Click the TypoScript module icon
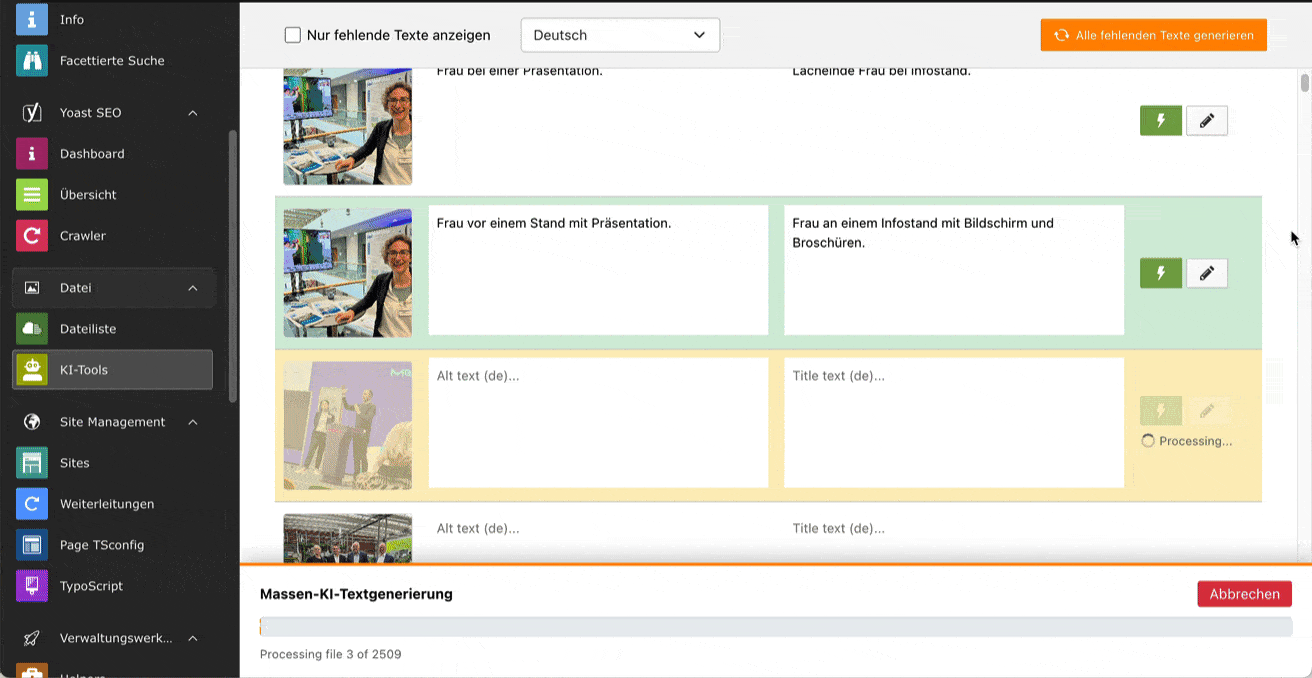This screenshot has width=1312, height=678. [x=31, y=585]
